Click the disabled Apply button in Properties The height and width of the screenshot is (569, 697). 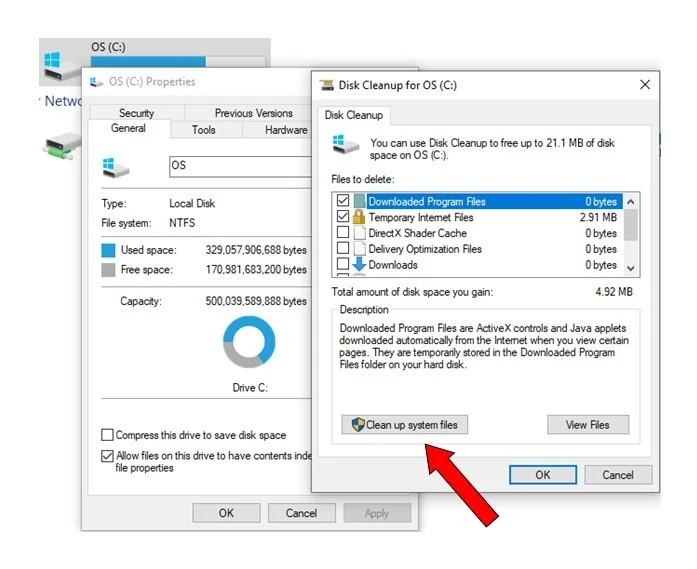(377, 513)
